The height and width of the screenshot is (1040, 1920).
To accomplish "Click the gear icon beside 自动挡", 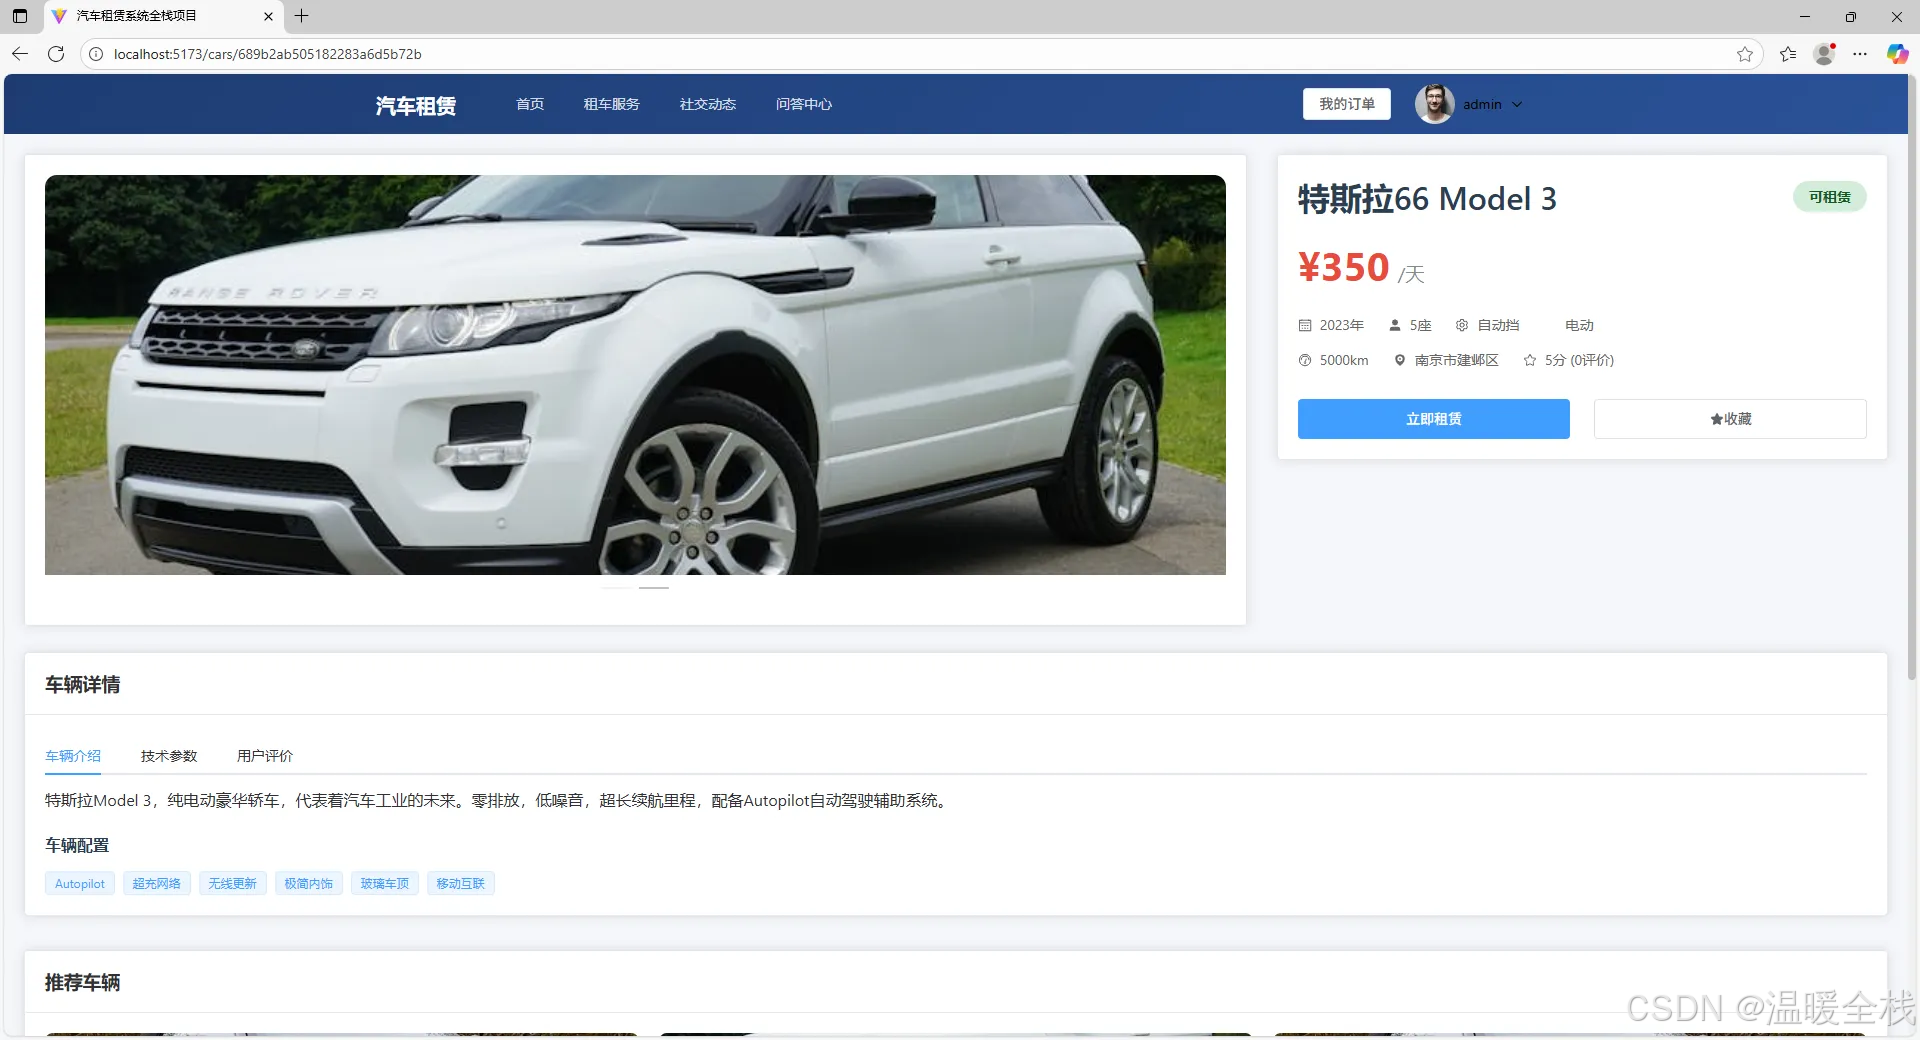I will 1462,325.
